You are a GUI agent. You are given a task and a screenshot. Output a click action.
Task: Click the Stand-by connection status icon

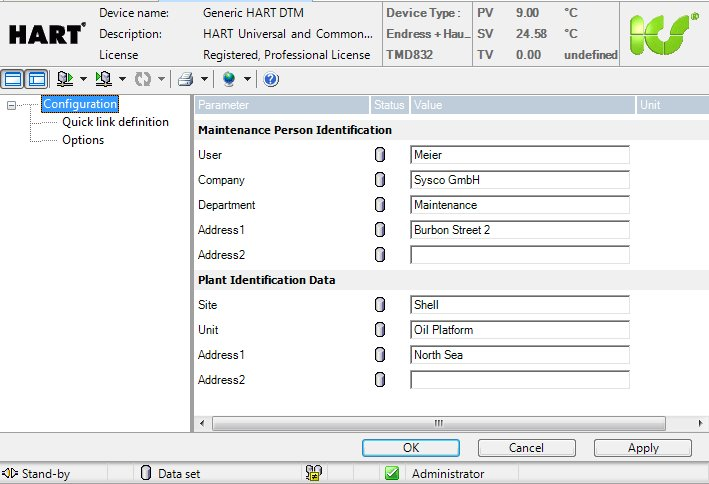(11, 474)
